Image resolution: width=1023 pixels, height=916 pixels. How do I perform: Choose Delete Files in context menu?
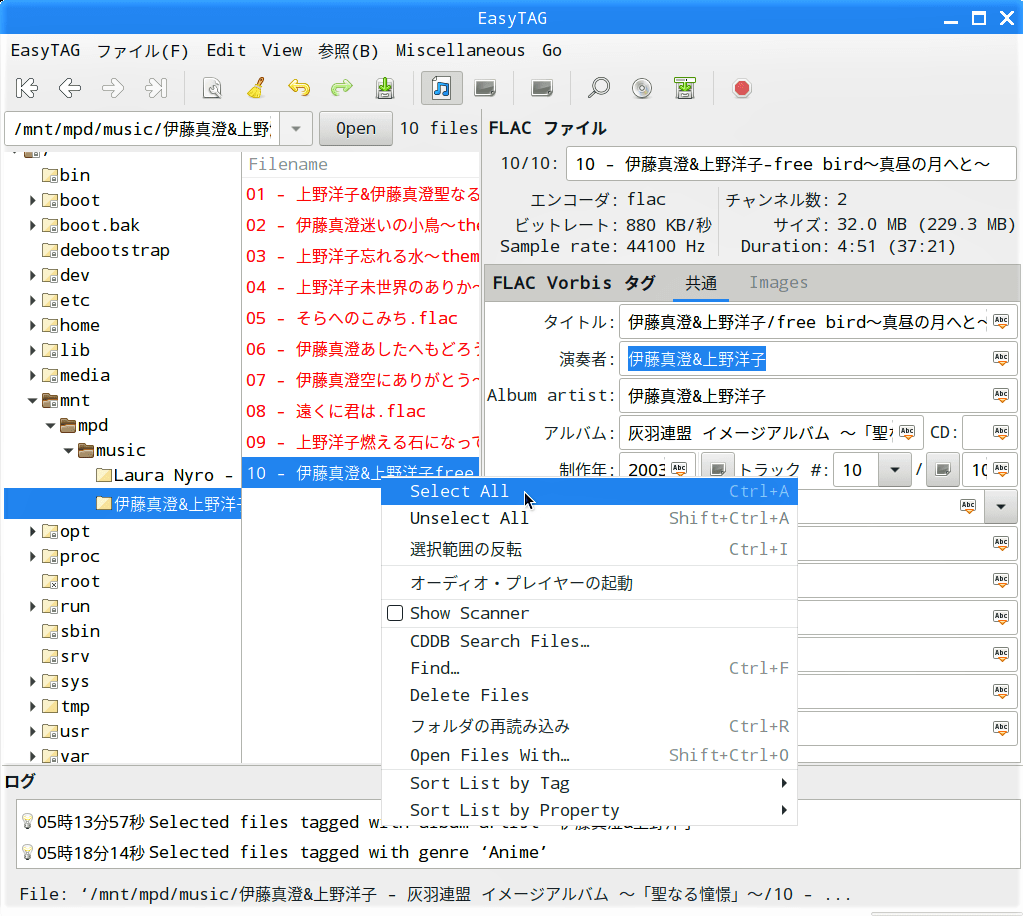(x=589, y=695)
